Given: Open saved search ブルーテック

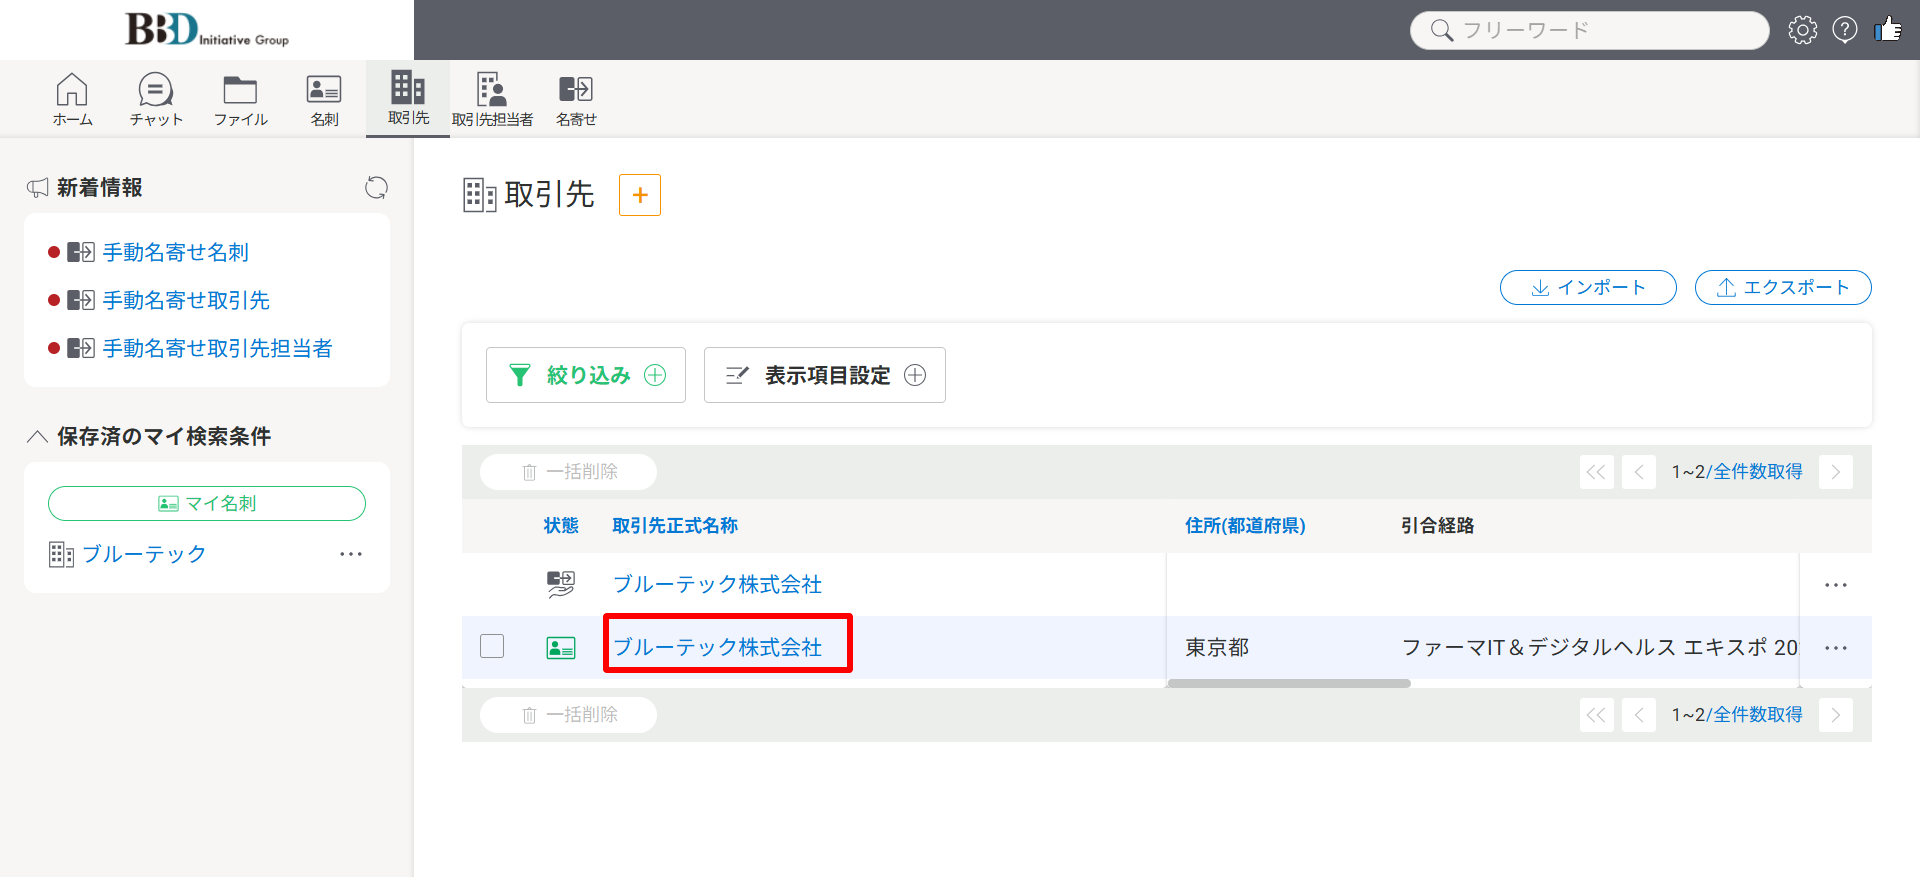Looking at the screenshot, I should point(144,554).
